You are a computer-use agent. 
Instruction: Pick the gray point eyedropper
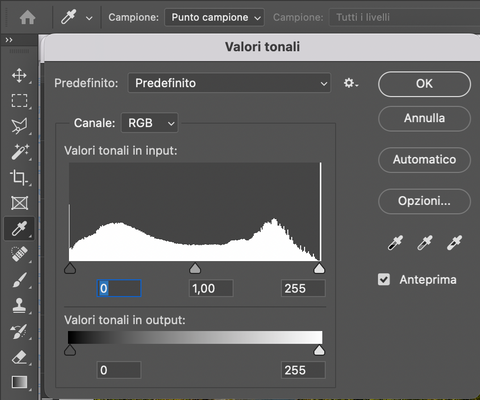click(425, 242)
